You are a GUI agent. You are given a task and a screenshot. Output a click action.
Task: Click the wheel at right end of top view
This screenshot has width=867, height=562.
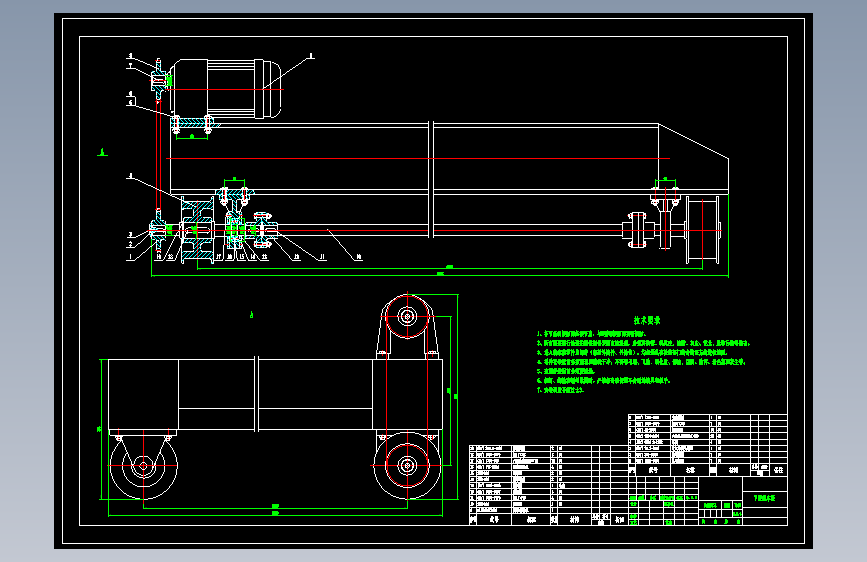click(703, 230)
